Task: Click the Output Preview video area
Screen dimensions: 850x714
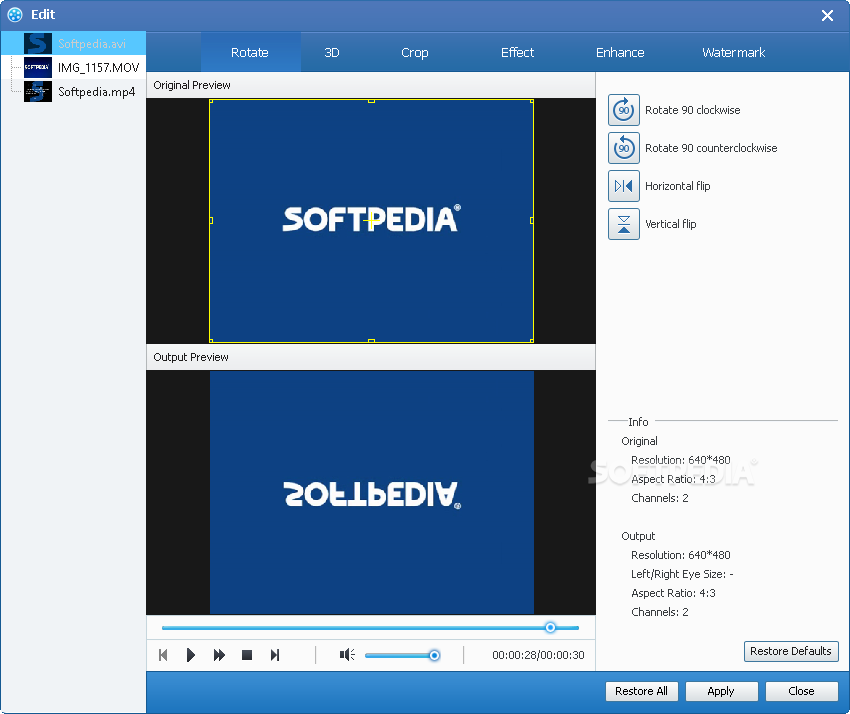Action: coord(371,492)
